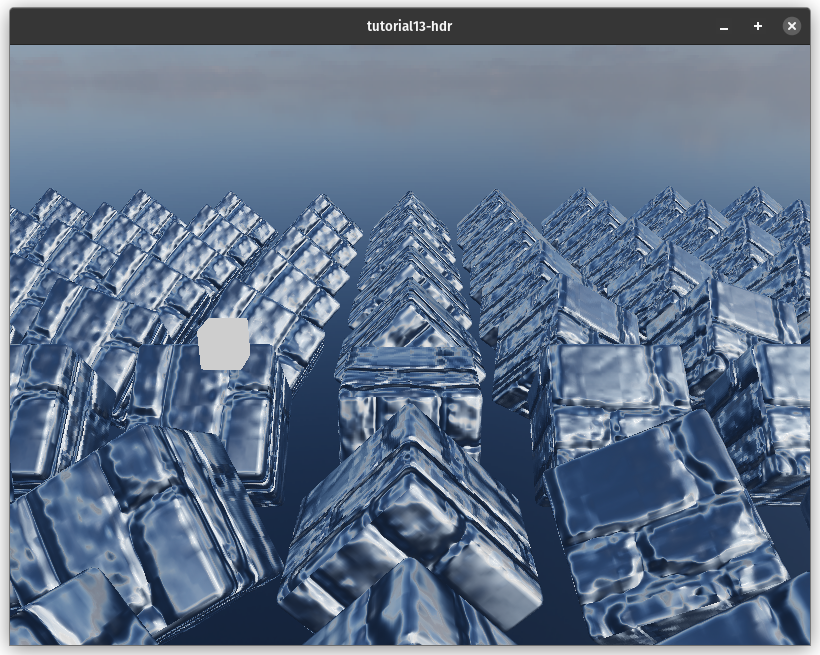The height and width of the screenshot is (655, 820).
Task: Close the tutorial13-hdr window
Action: (792, 26)
